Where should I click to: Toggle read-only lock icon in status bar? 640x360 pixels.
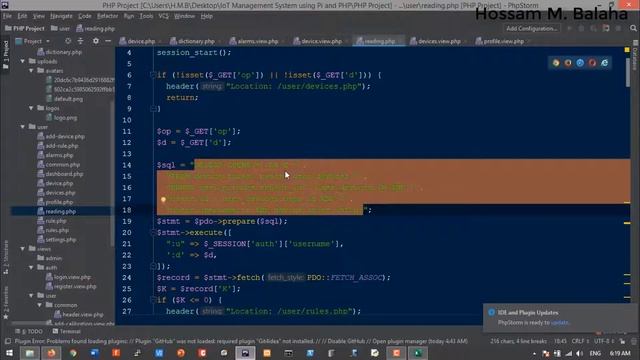(622, 341)
